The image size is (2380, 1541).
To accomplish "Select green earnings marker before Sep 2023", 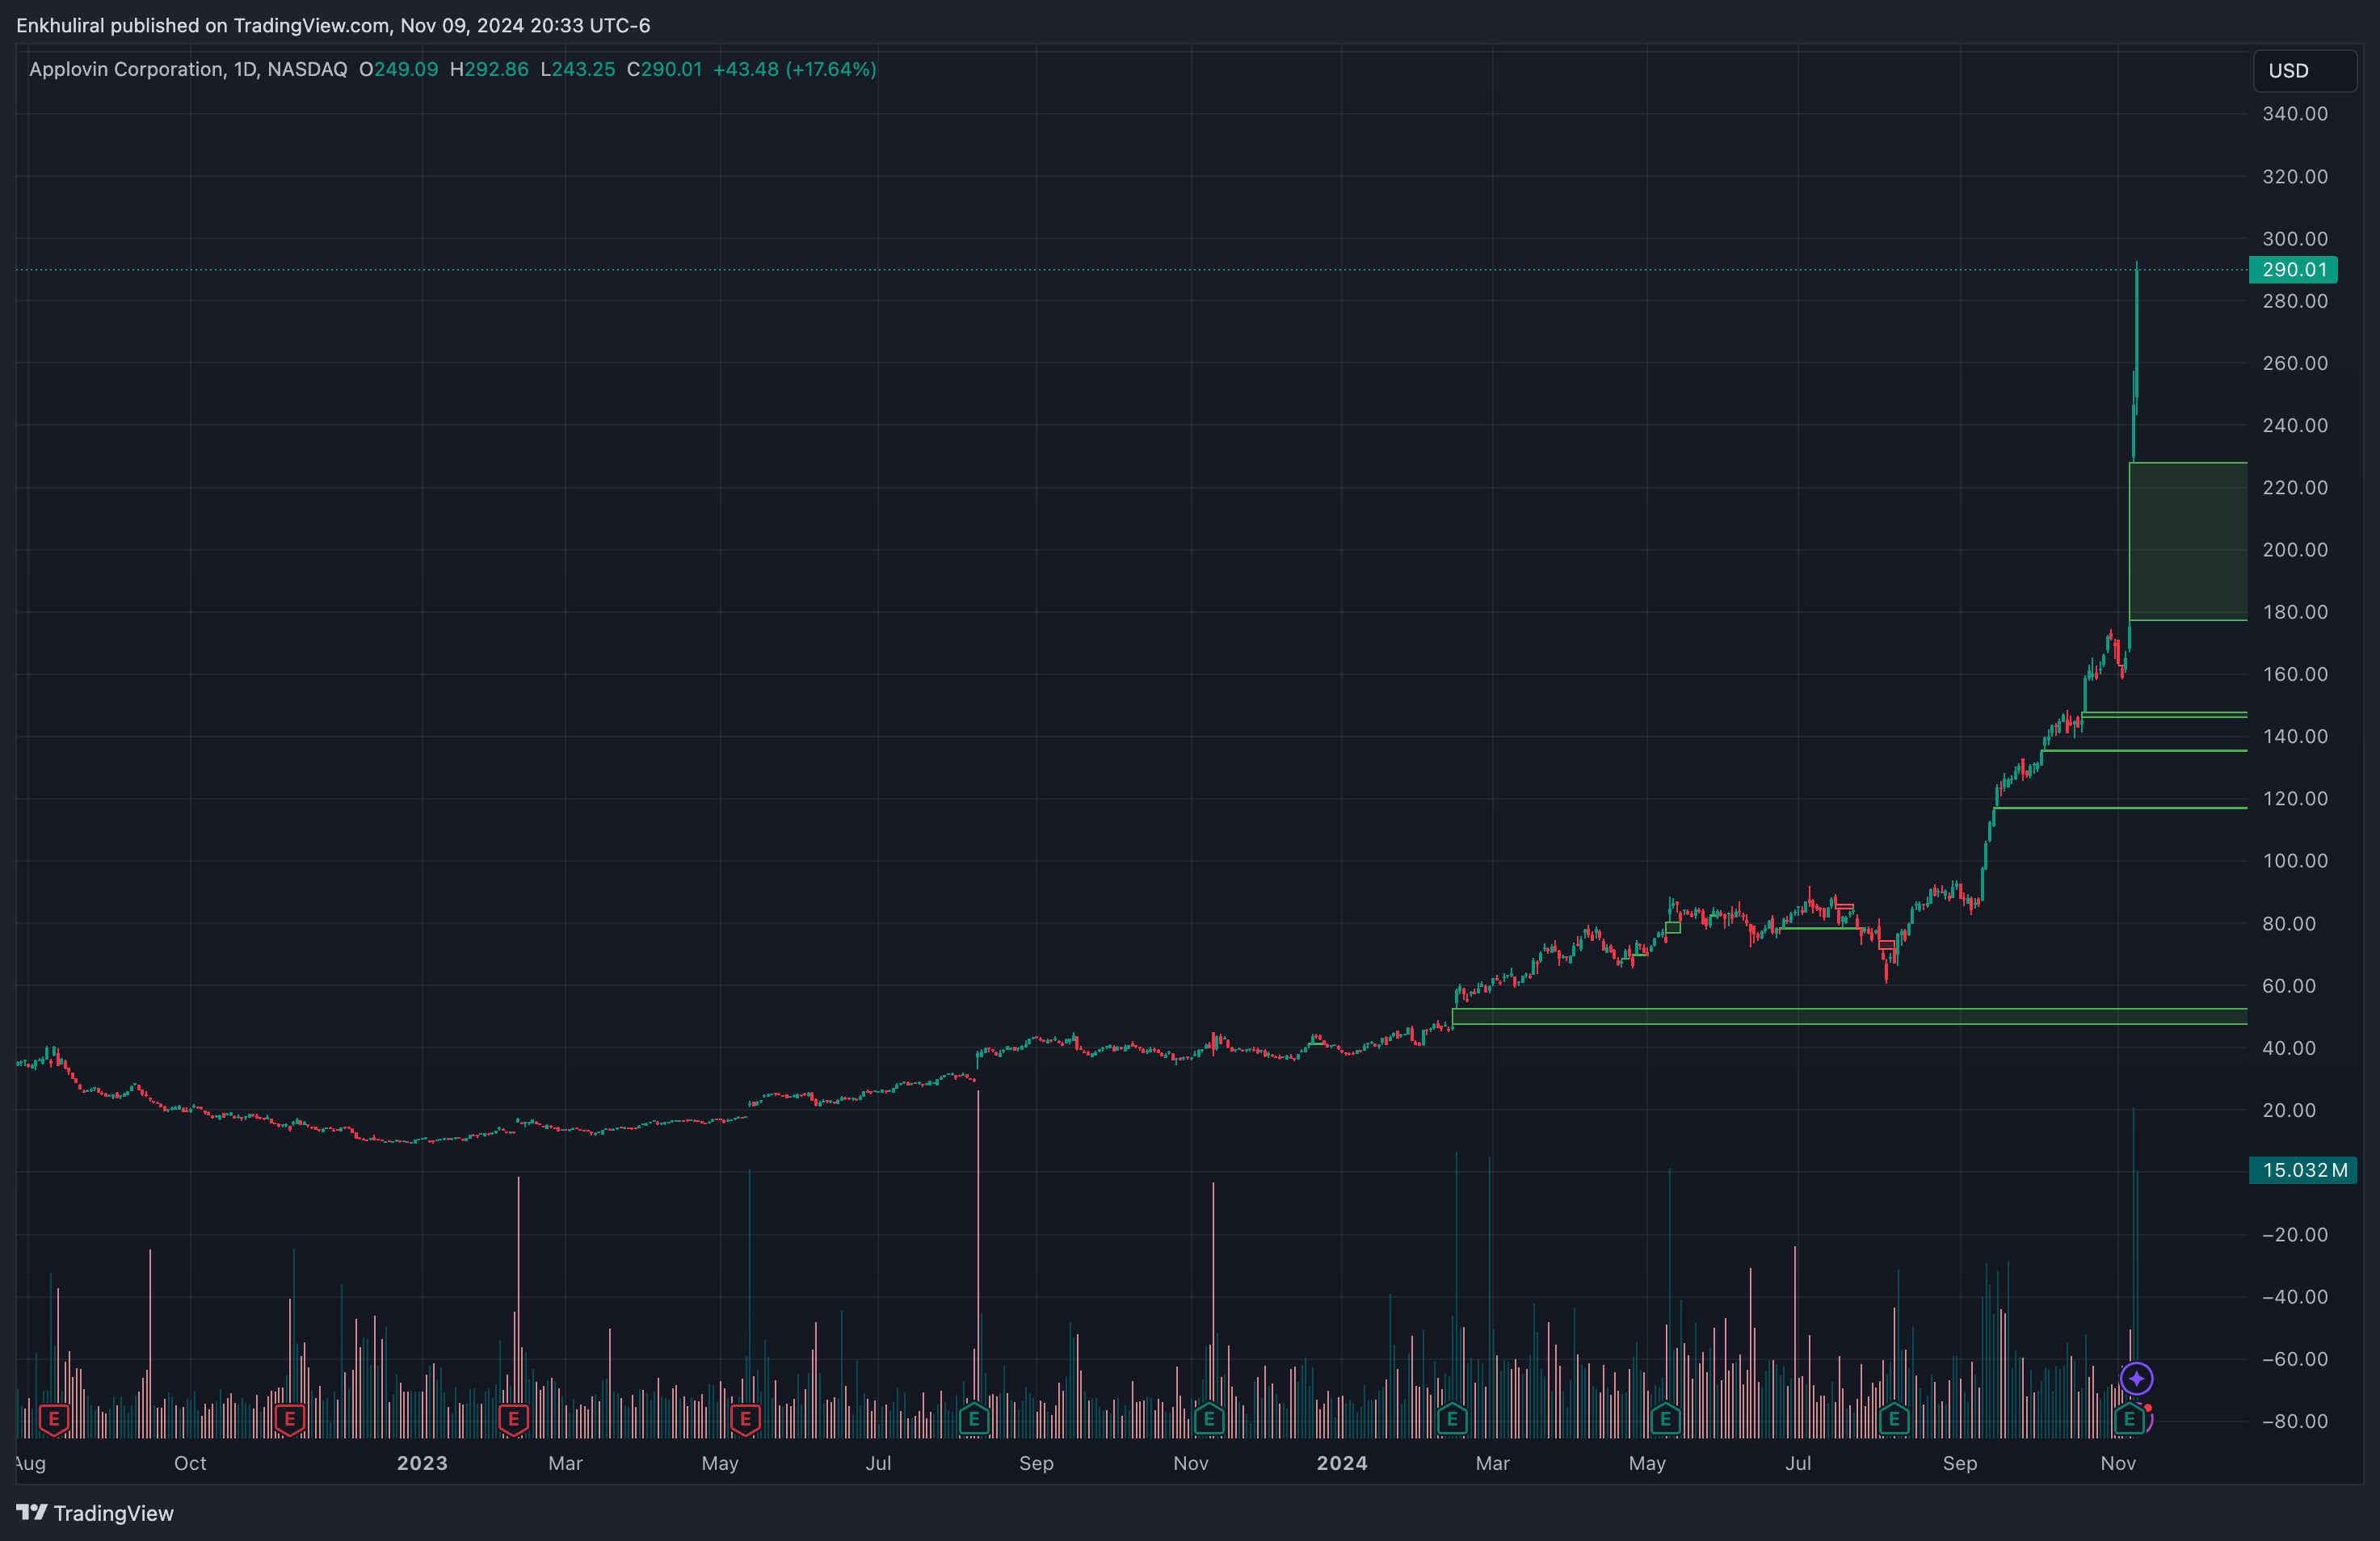I will (974, 1418).
